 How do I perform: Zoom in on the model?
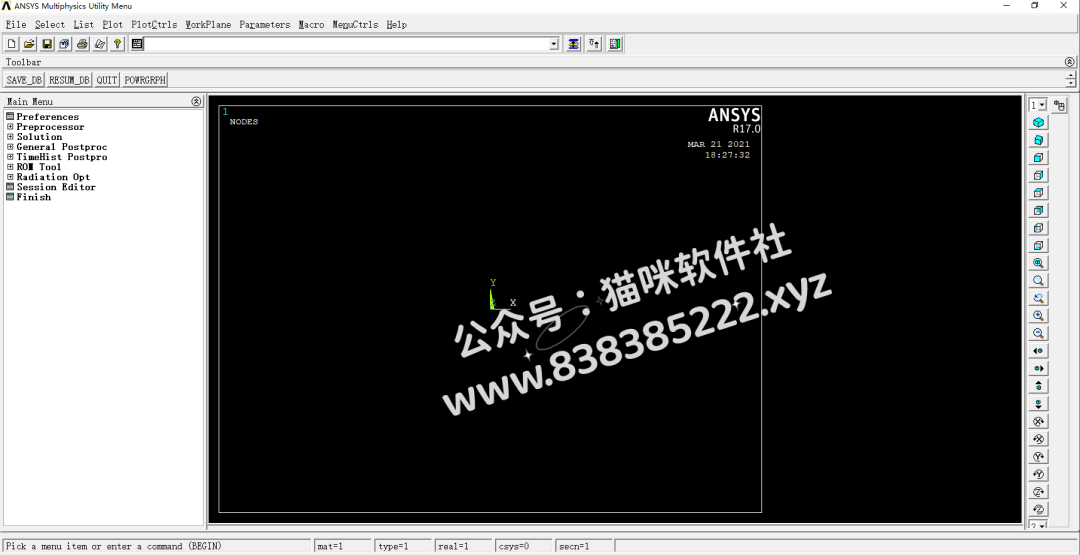pyautogui.click(x=1039, y=316)
